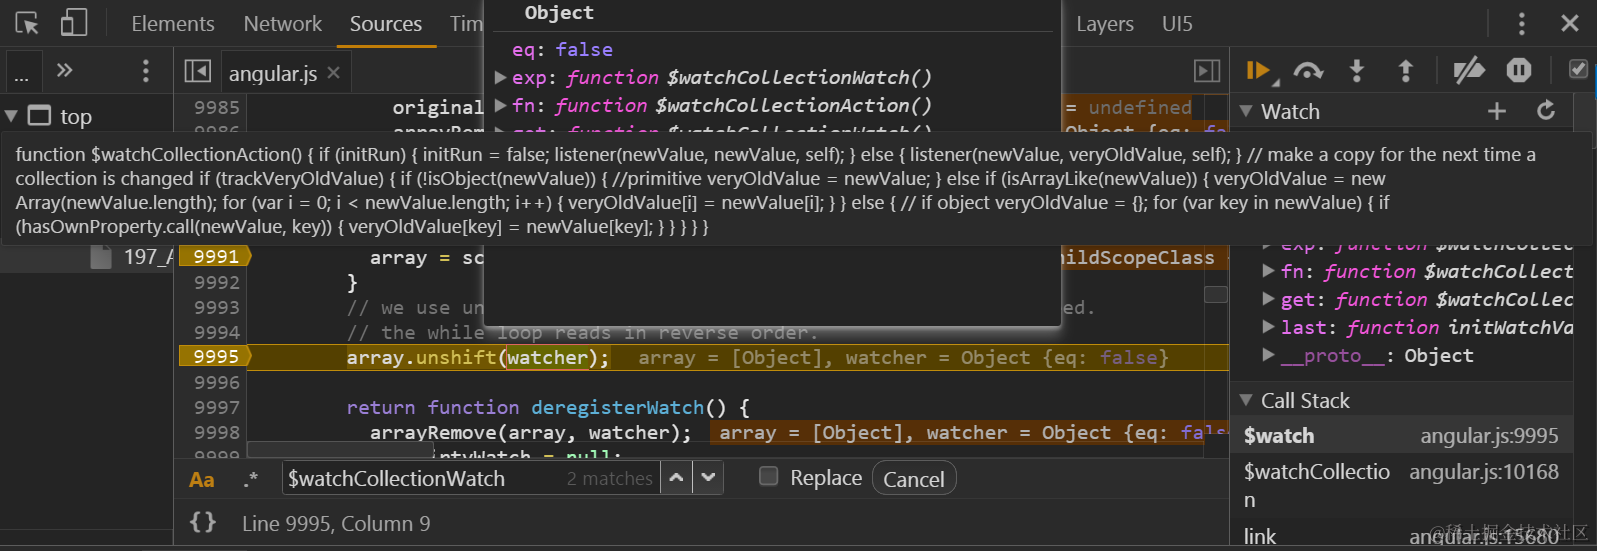The height and width of the screenshot is (551, 1597).
Task: Open the DevTools three-dot customize menu
Action: pos(1521,23)
